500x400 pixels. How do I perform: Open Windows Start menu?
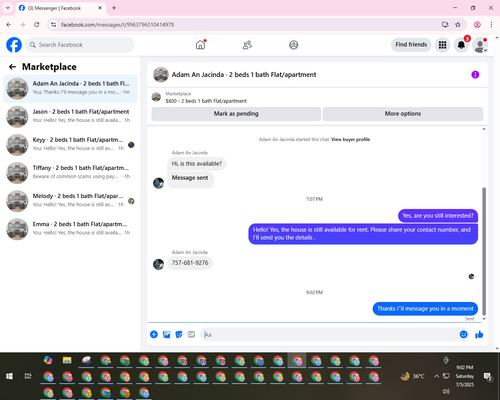[x=9, y=376]
